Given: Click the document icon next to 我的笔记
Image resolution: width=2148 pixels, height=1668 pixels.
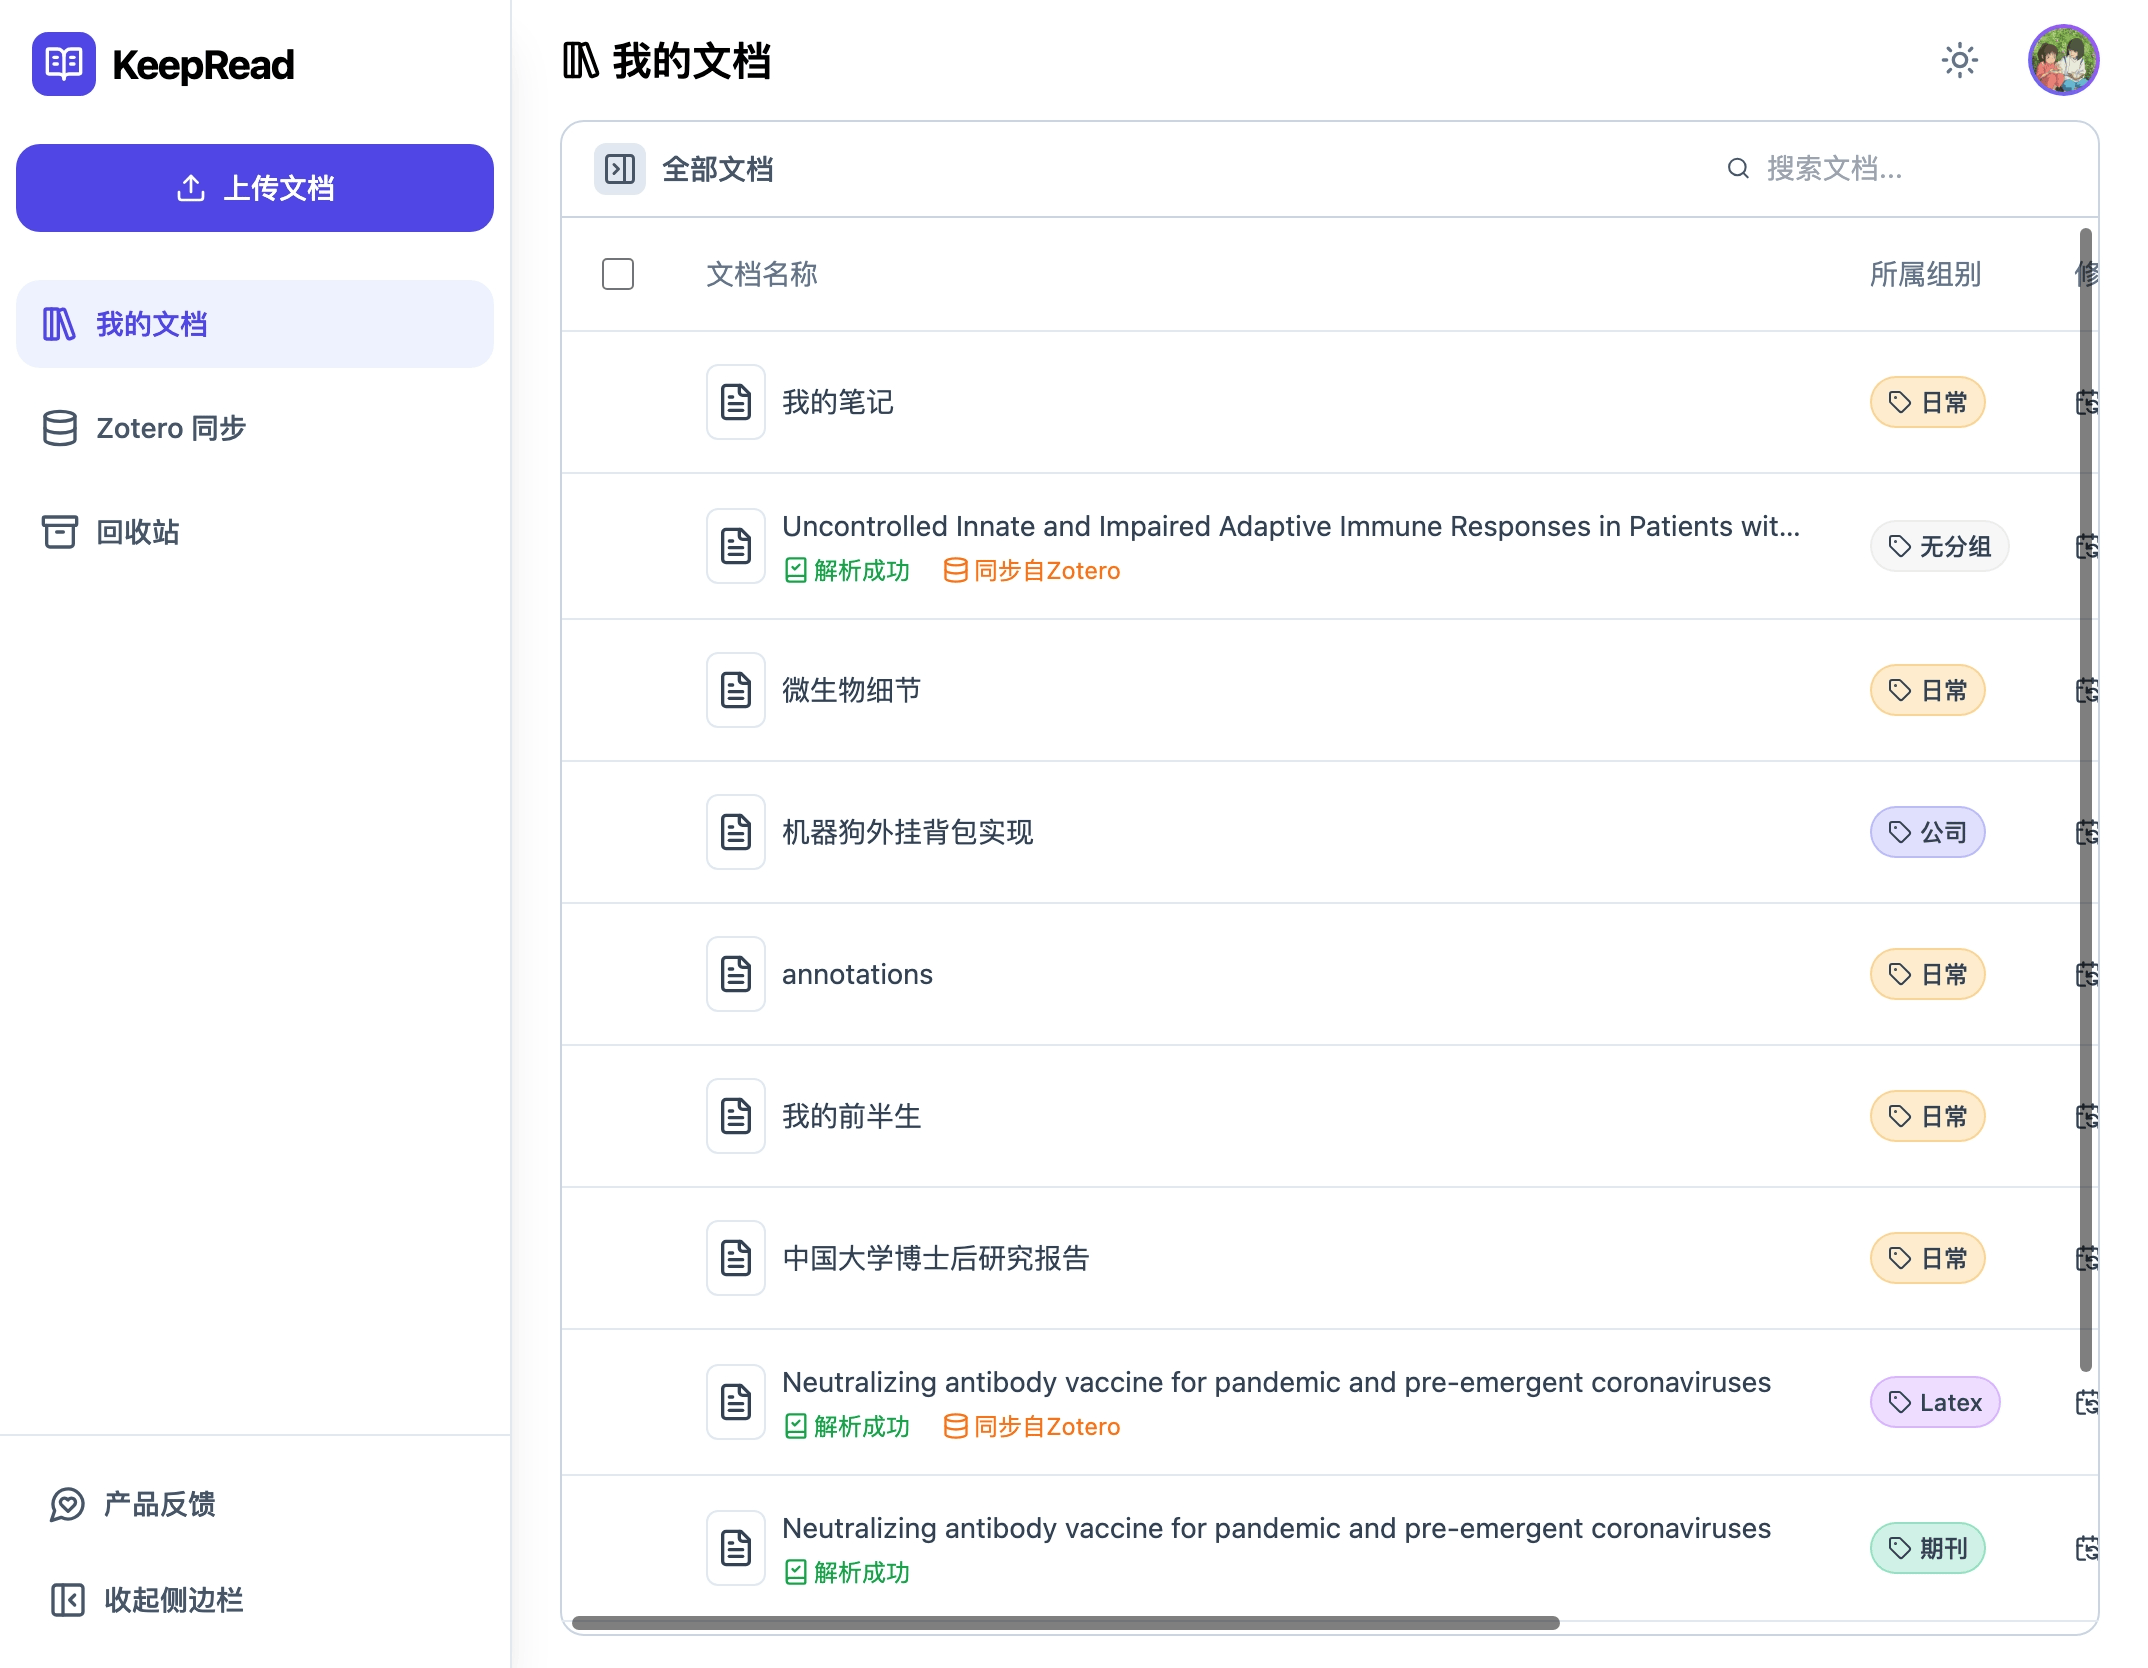Looking at the screenshot, I should 735,401.
